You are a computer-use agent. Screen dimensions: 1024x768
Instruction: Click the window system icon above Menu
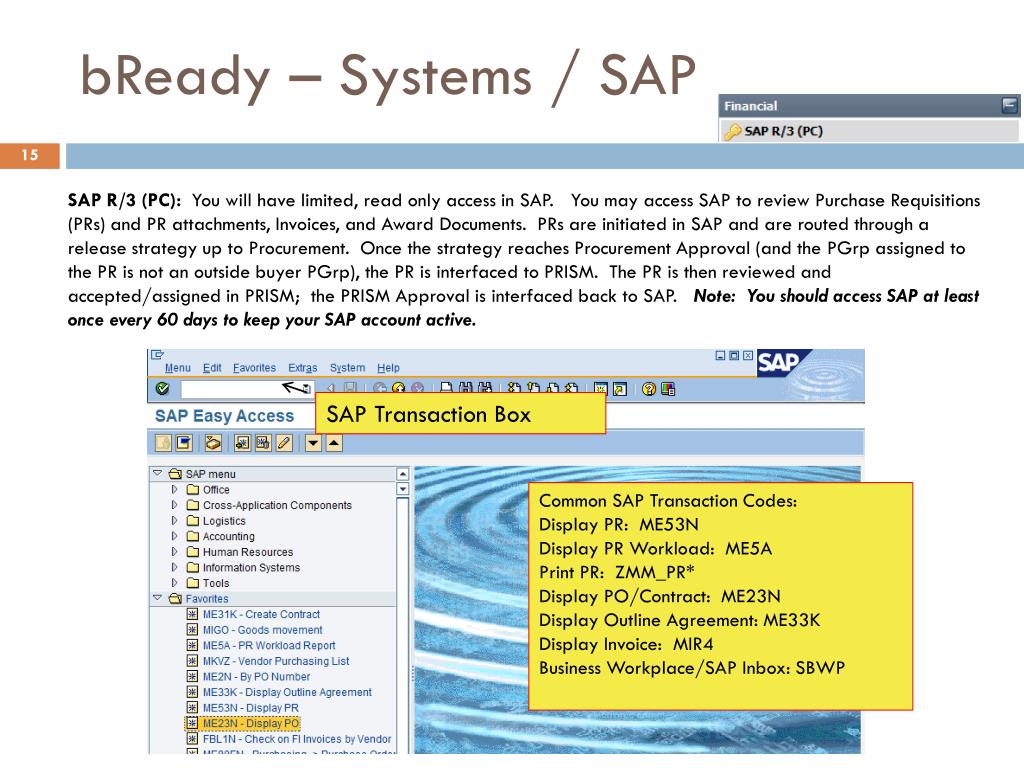click(x=157, y=355)
